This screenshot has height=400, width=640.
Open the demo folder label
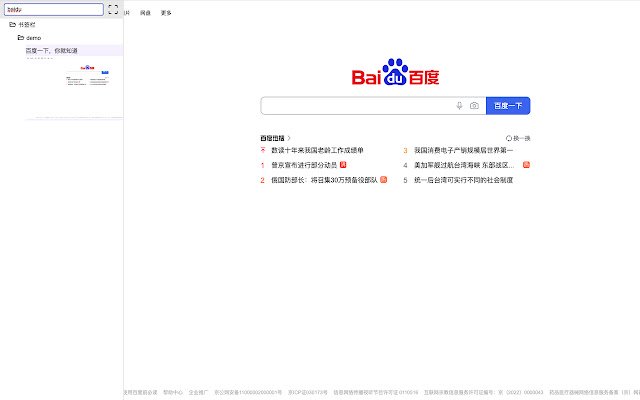33,38
